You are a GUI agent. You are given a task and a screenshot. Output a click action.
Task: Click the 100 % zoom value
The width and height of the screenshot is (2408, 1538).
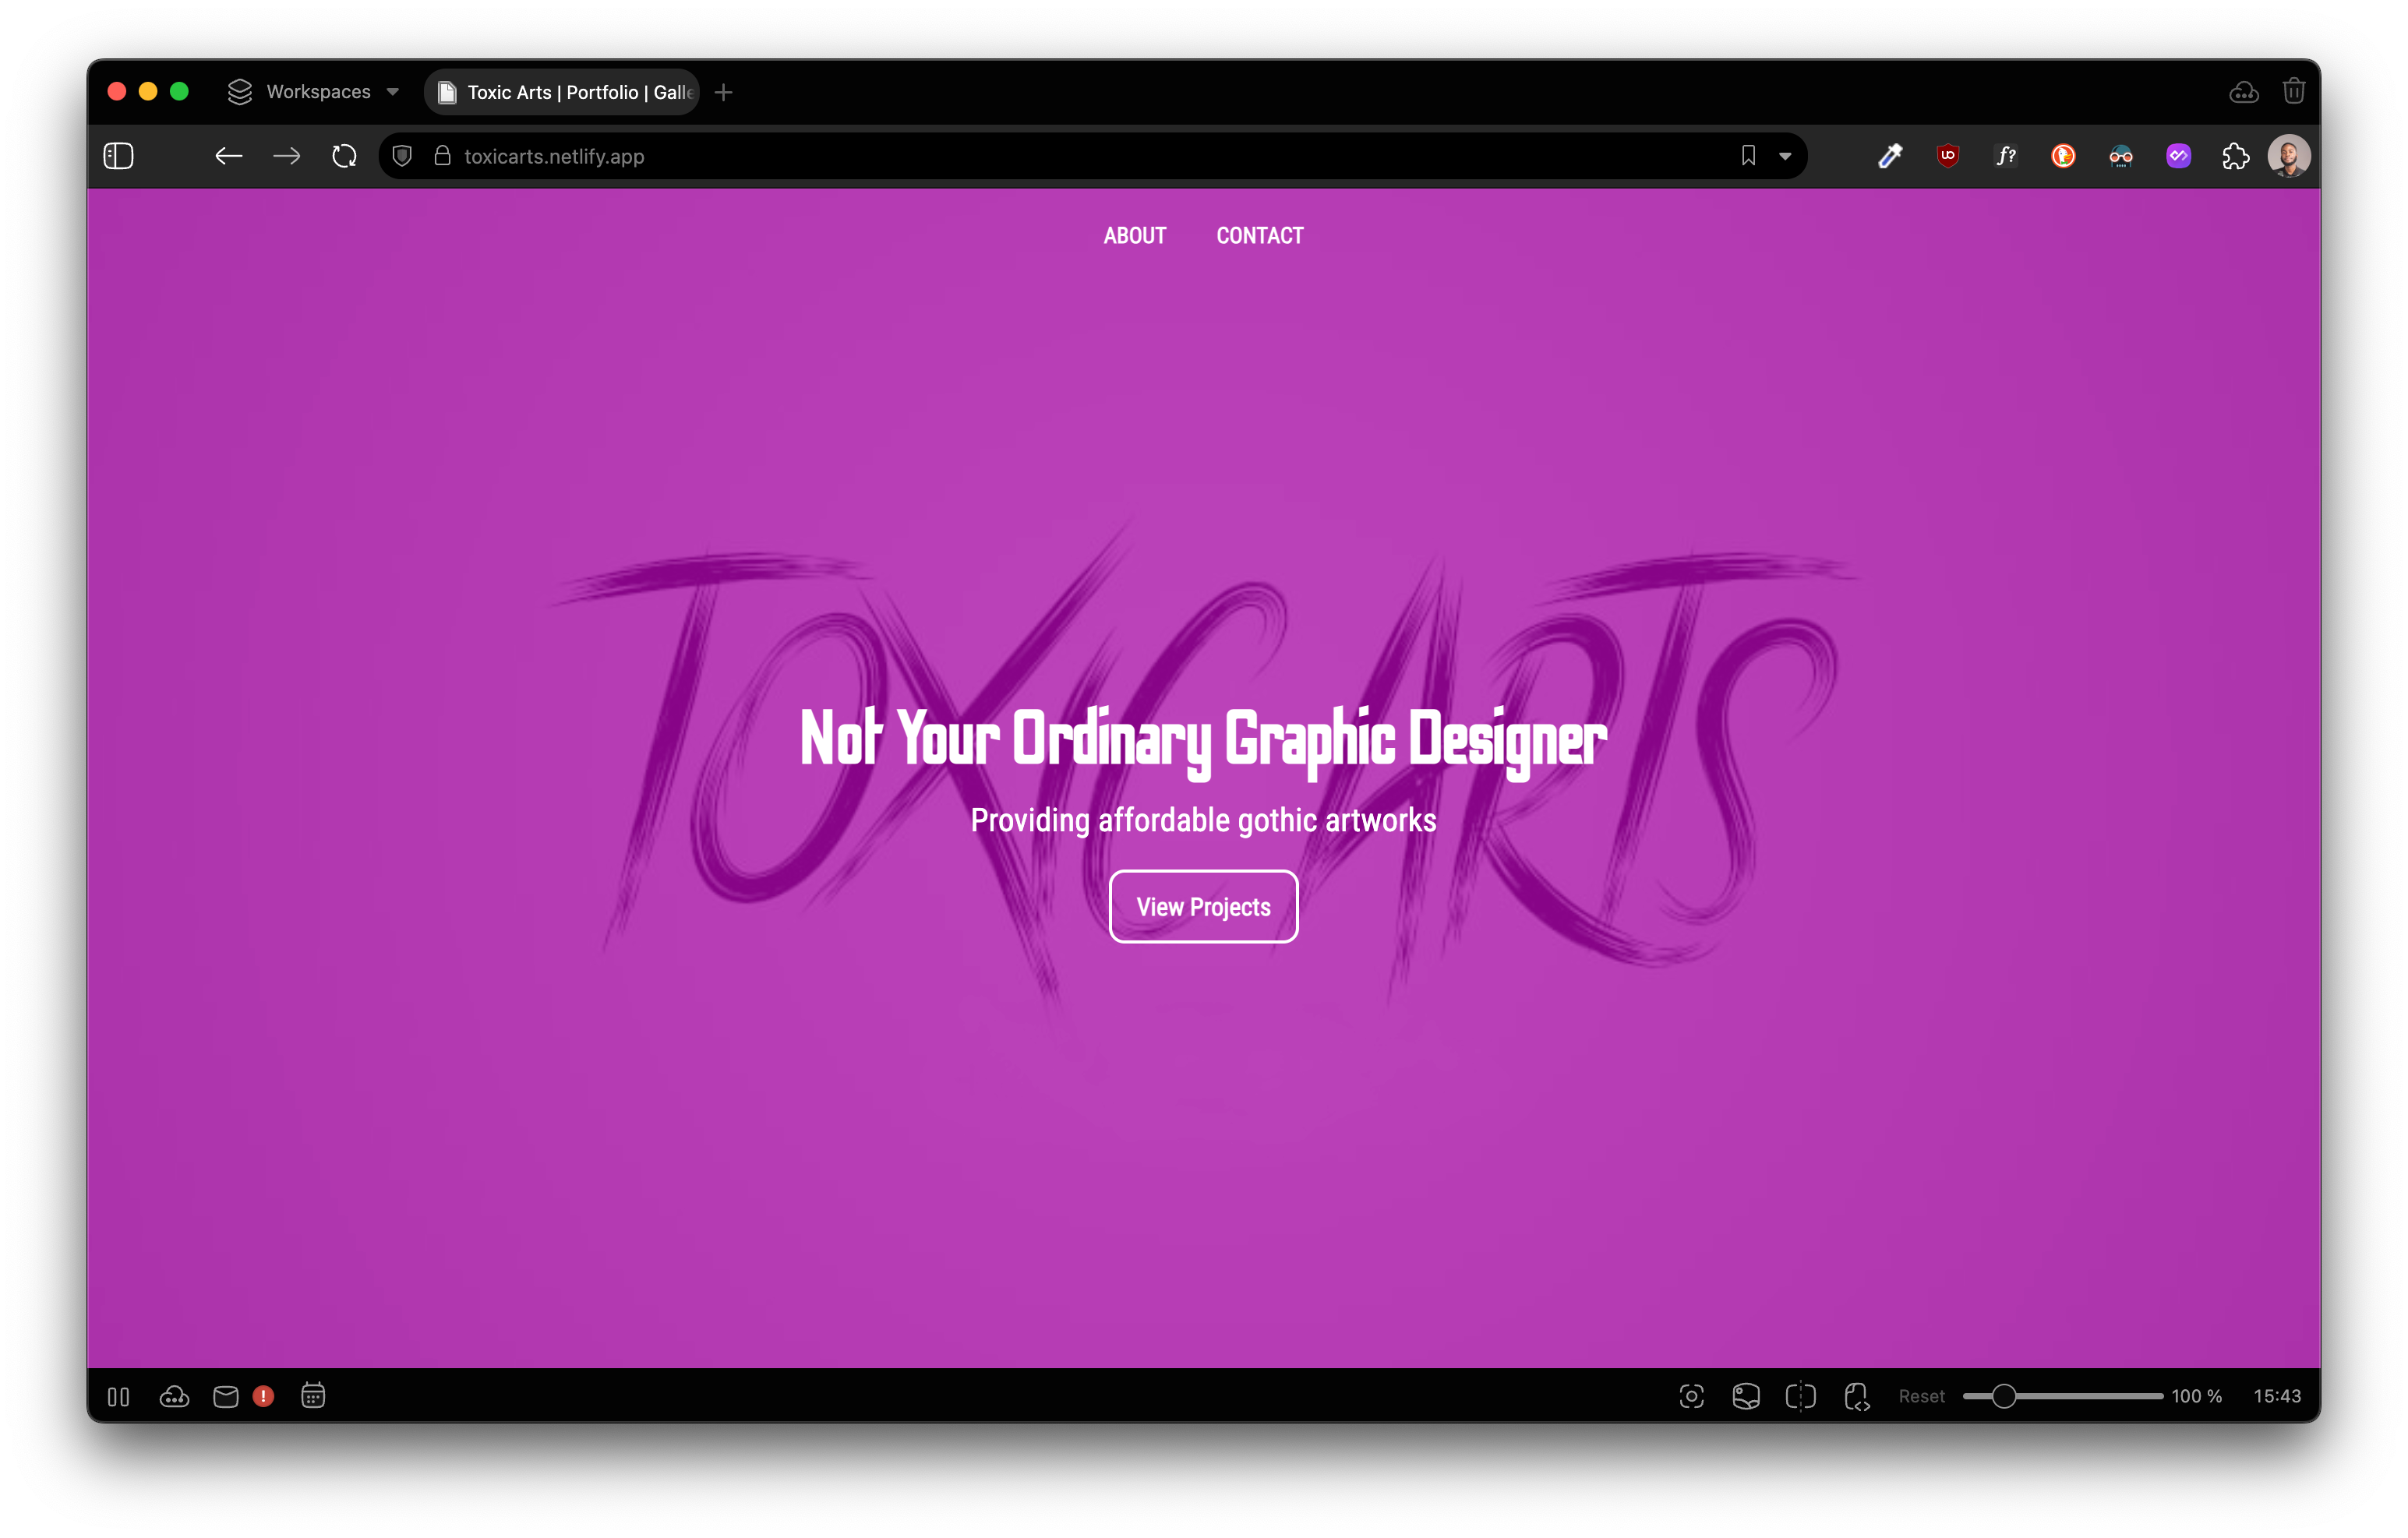pos(2196,1397)
